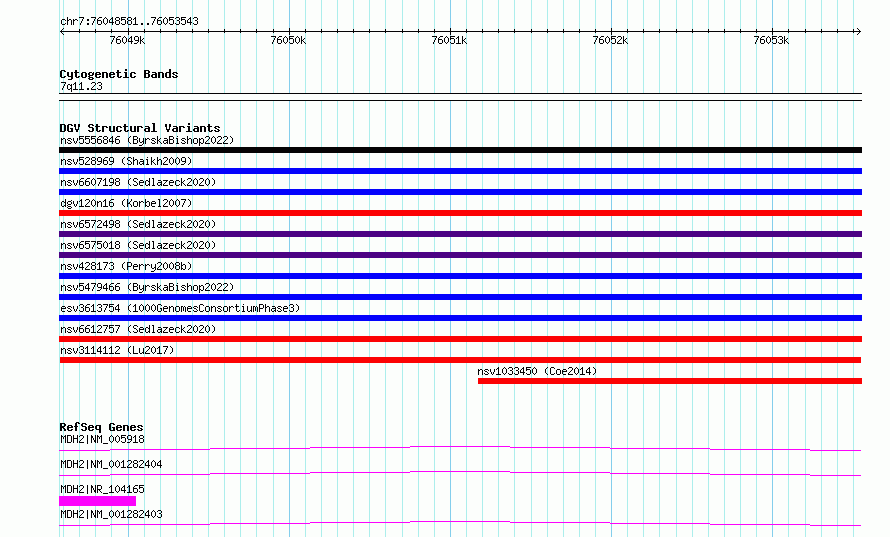Screen dimensions: 890x537
Task: Open the dgv120n16 (Korbel2007) label
Action: (x=126, y=203)
